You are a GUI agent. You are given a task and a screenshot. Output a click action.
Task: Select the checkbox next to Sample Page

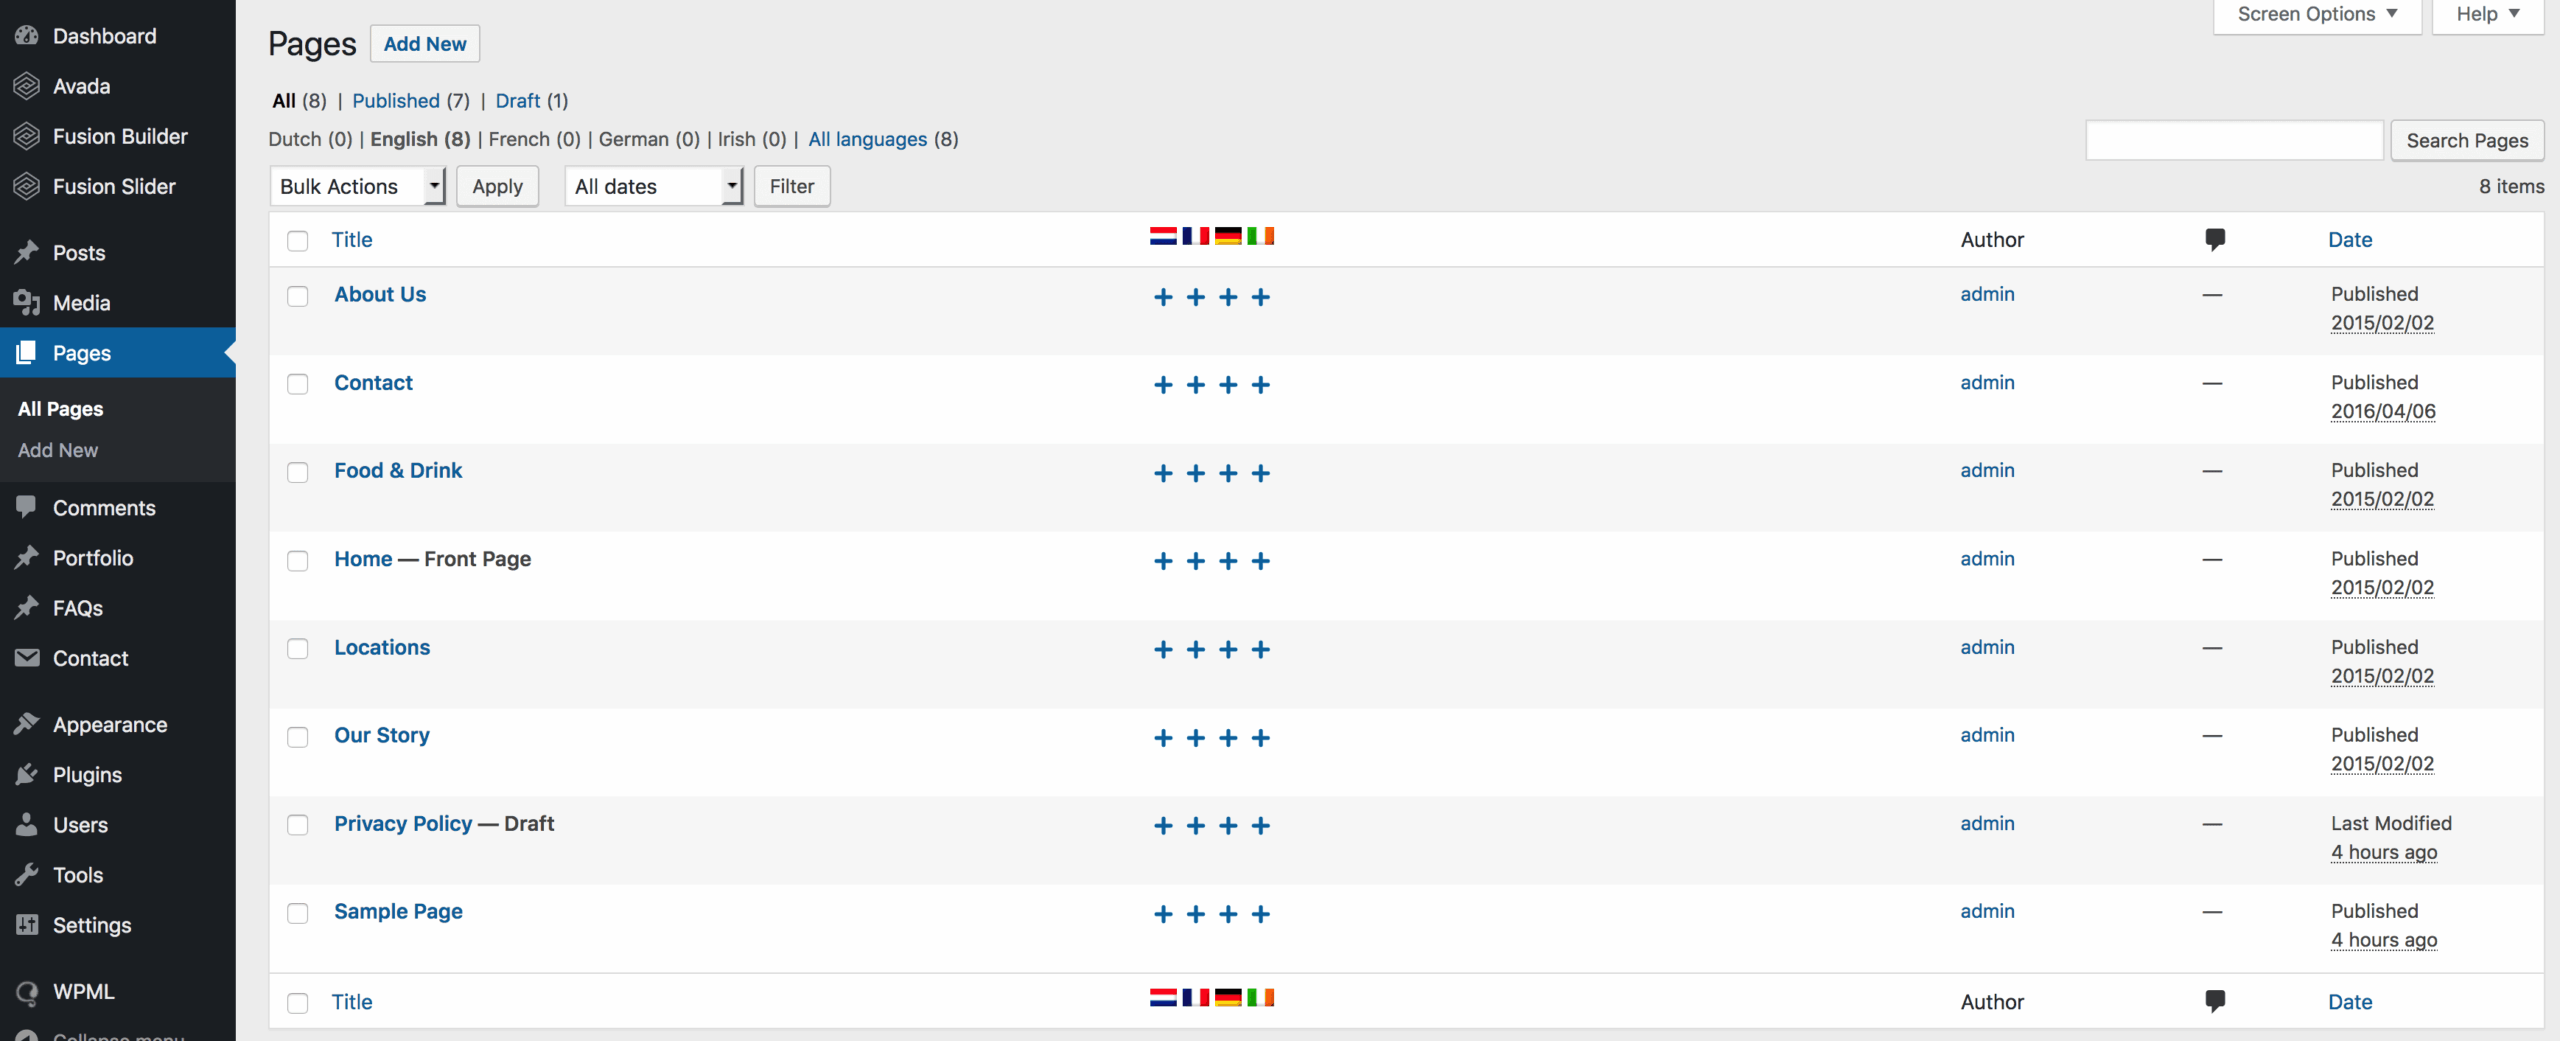click(x=297, y=913)
